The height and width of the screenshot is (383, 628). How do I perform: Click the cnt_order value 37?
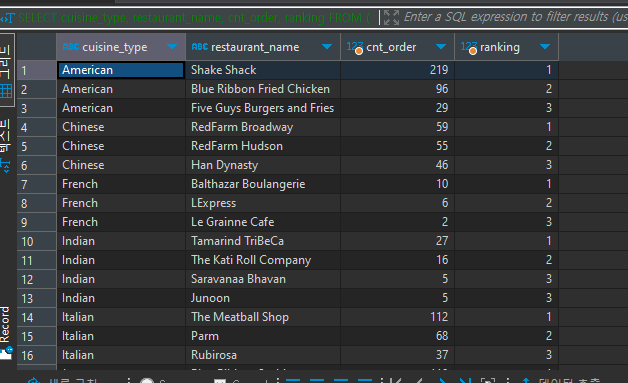point(397,355)
